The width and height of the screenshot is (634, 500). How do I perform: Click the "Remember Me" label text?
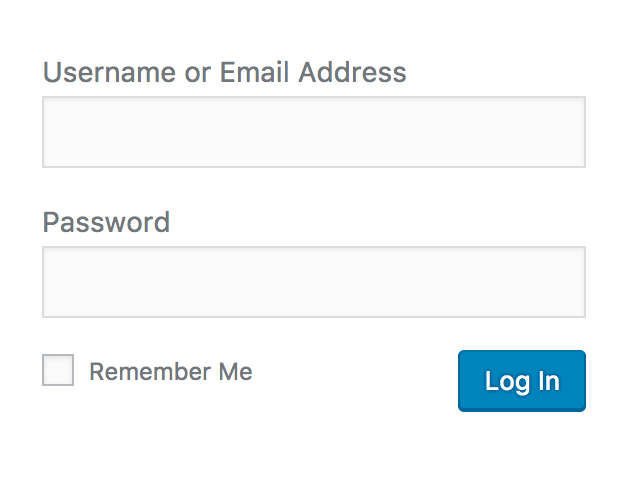tap(170, 372)
